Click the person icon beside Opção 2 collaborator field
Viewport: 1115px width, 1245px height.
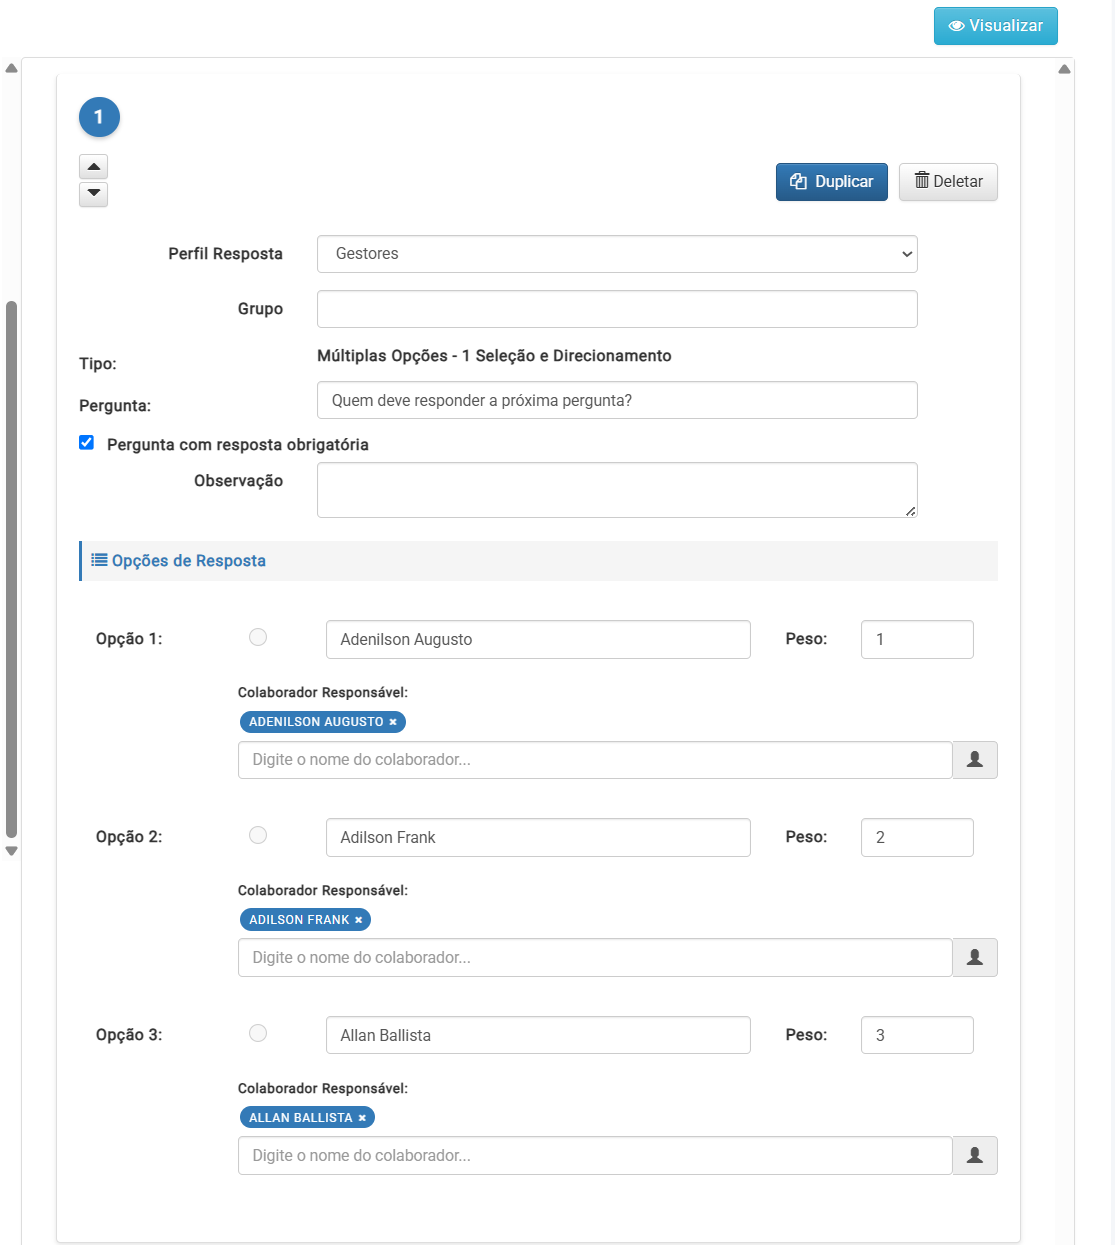(x=974, y=958)
